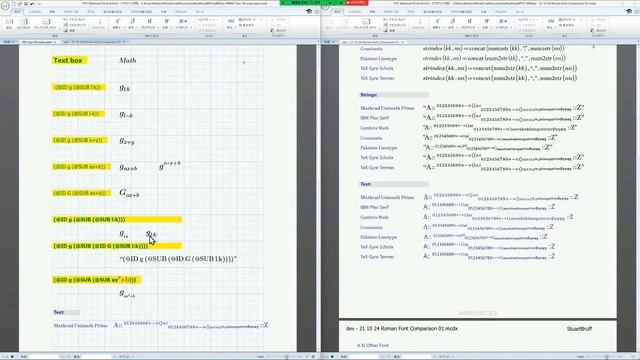Viewport: 640px width, 360px height.
Task: Open the Programming palette in right window
Action: pyautogui.click(x=469, y=23)
